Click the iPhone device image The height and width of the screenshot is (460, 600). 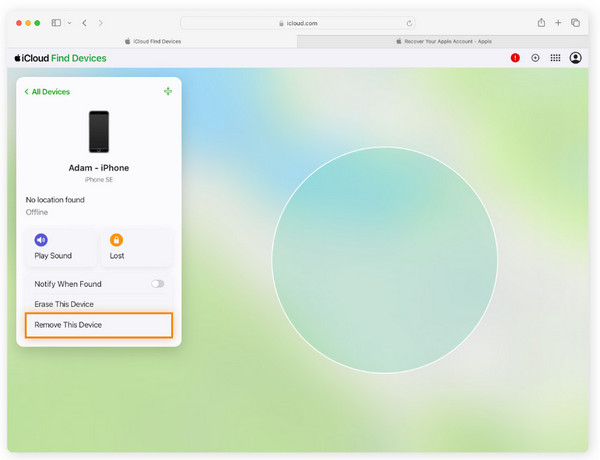(x=99, y=132)
